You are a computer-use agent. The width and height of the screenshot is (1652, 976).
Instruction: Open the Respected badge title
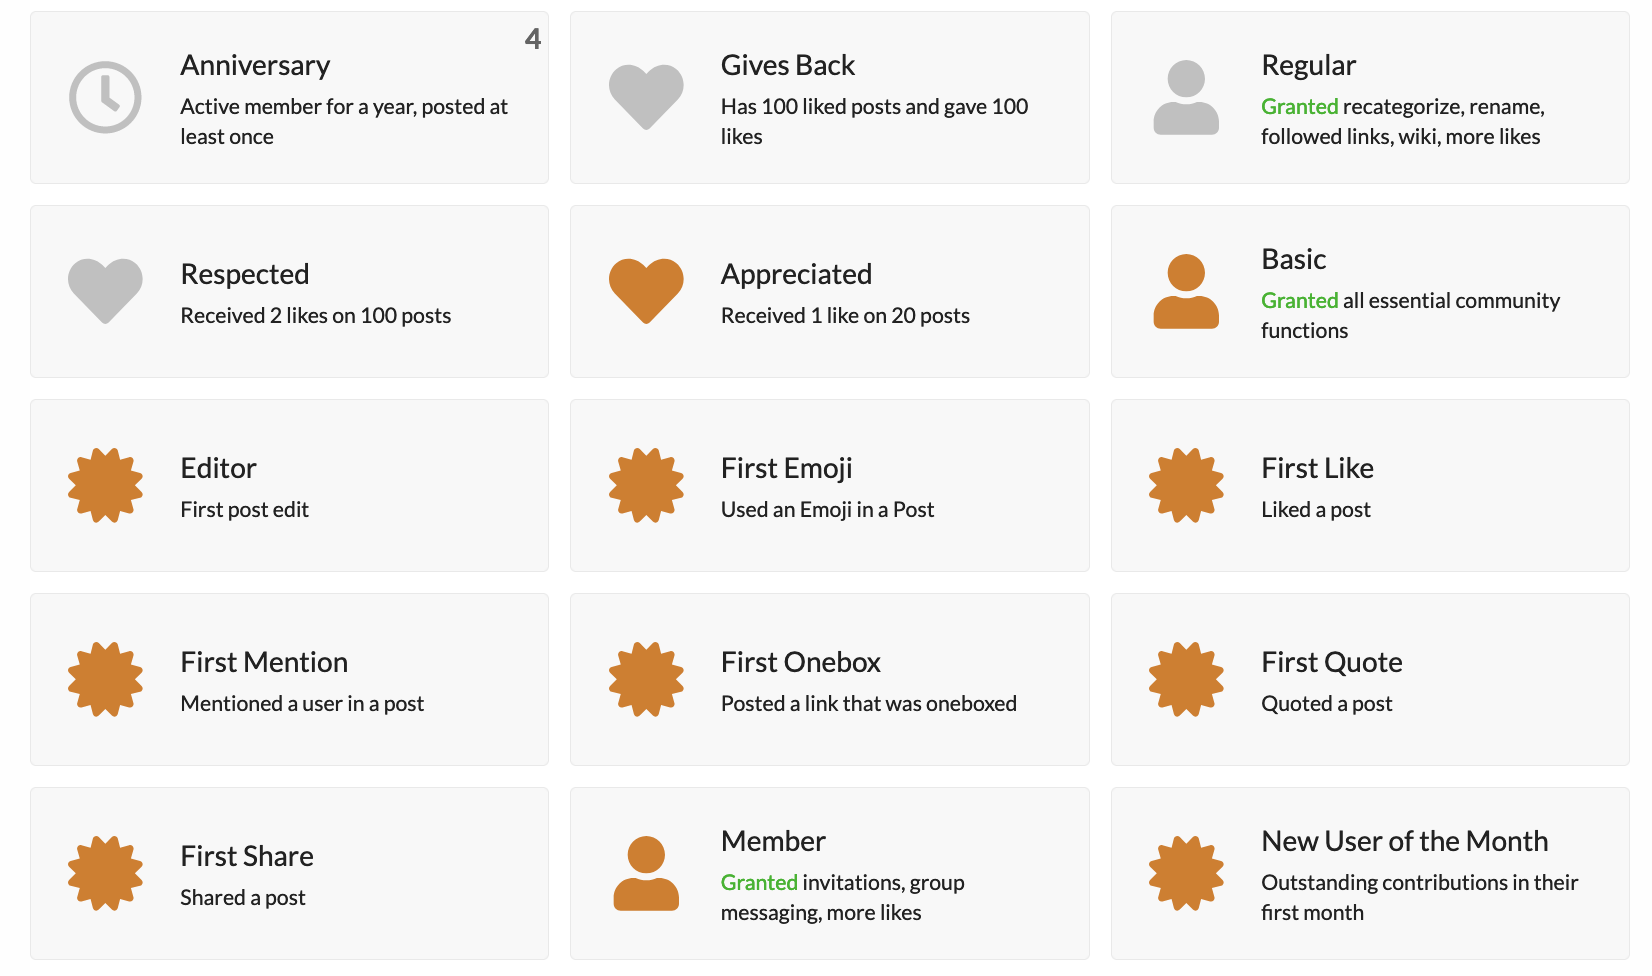tap(245, 274)
